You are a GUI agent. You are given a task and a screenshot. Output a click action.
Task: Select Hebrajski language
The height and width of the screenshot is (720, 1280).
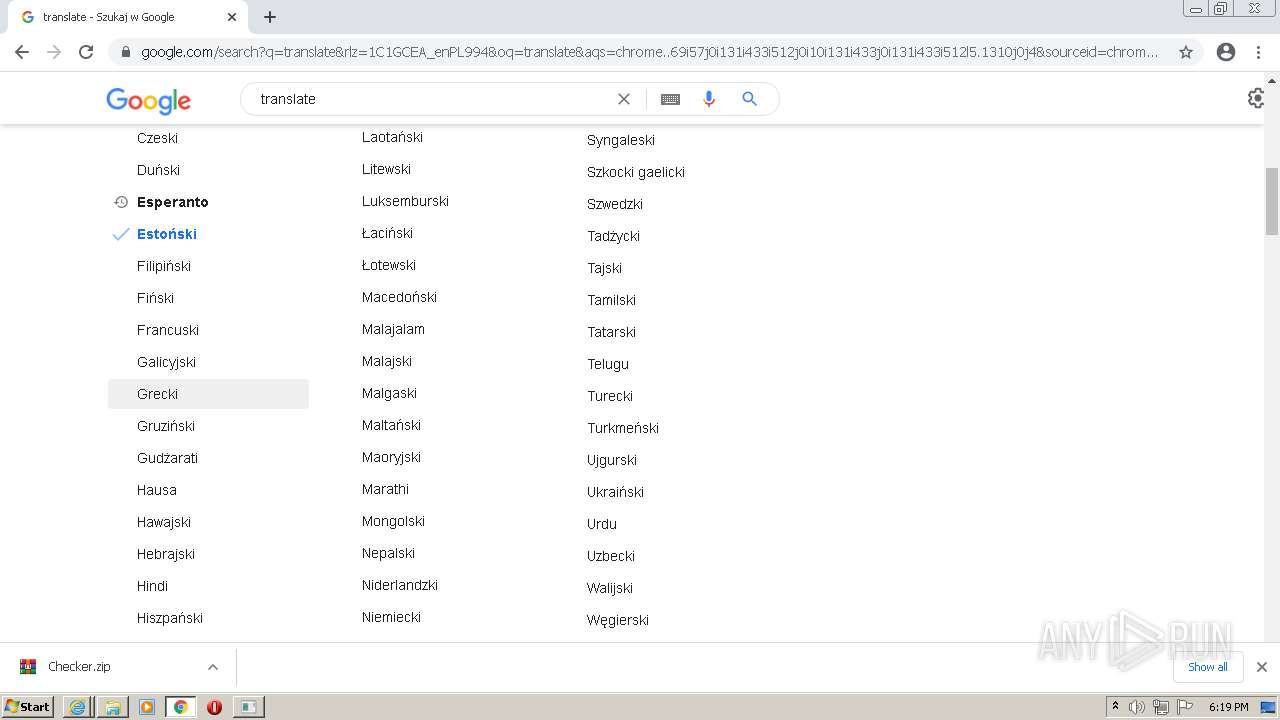166,554
